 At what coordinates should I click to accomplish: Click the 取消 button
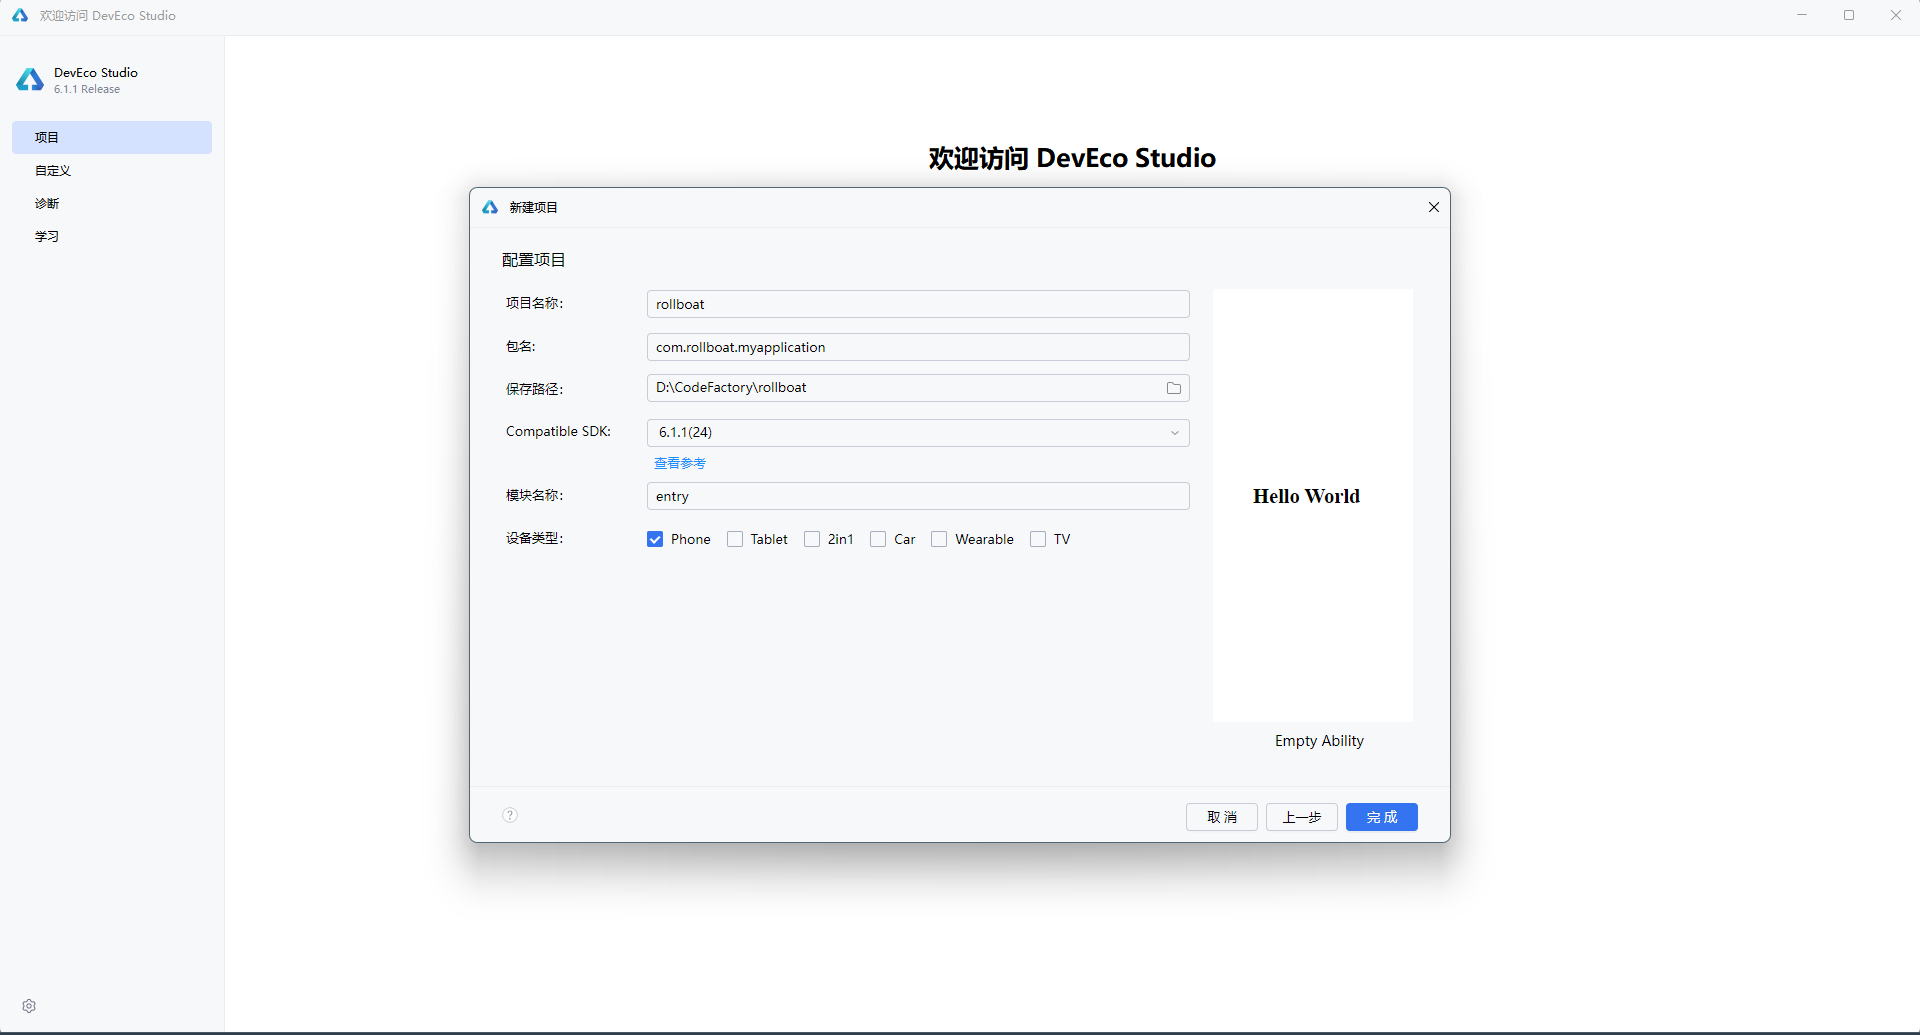point(1222,817)
